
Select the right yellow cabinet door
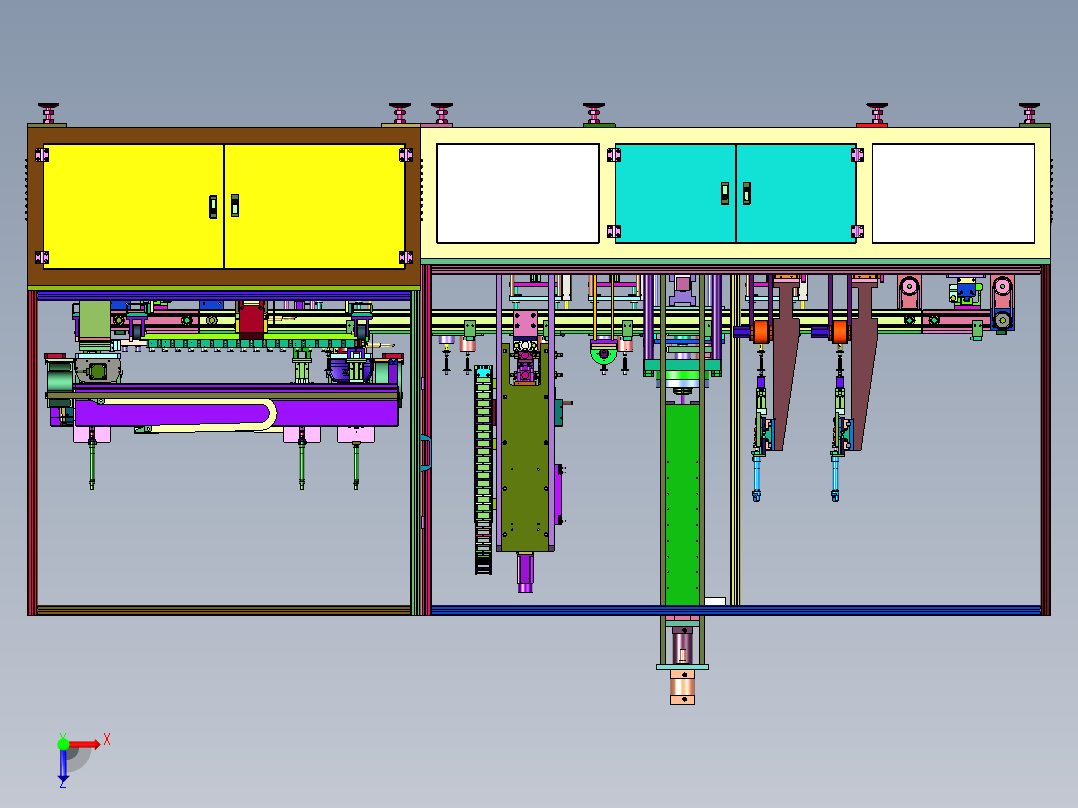coord(315,206)
